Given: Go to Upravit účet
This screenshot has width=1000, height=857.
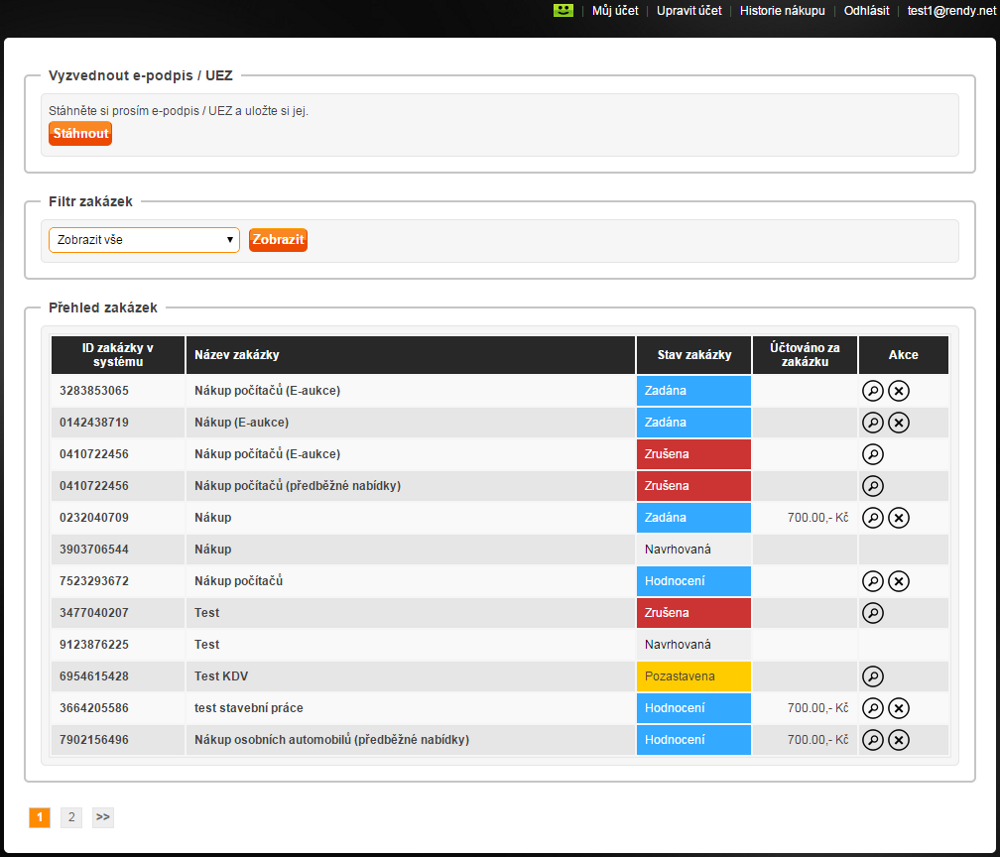Looking at the screenshot, I should (689, 10).
